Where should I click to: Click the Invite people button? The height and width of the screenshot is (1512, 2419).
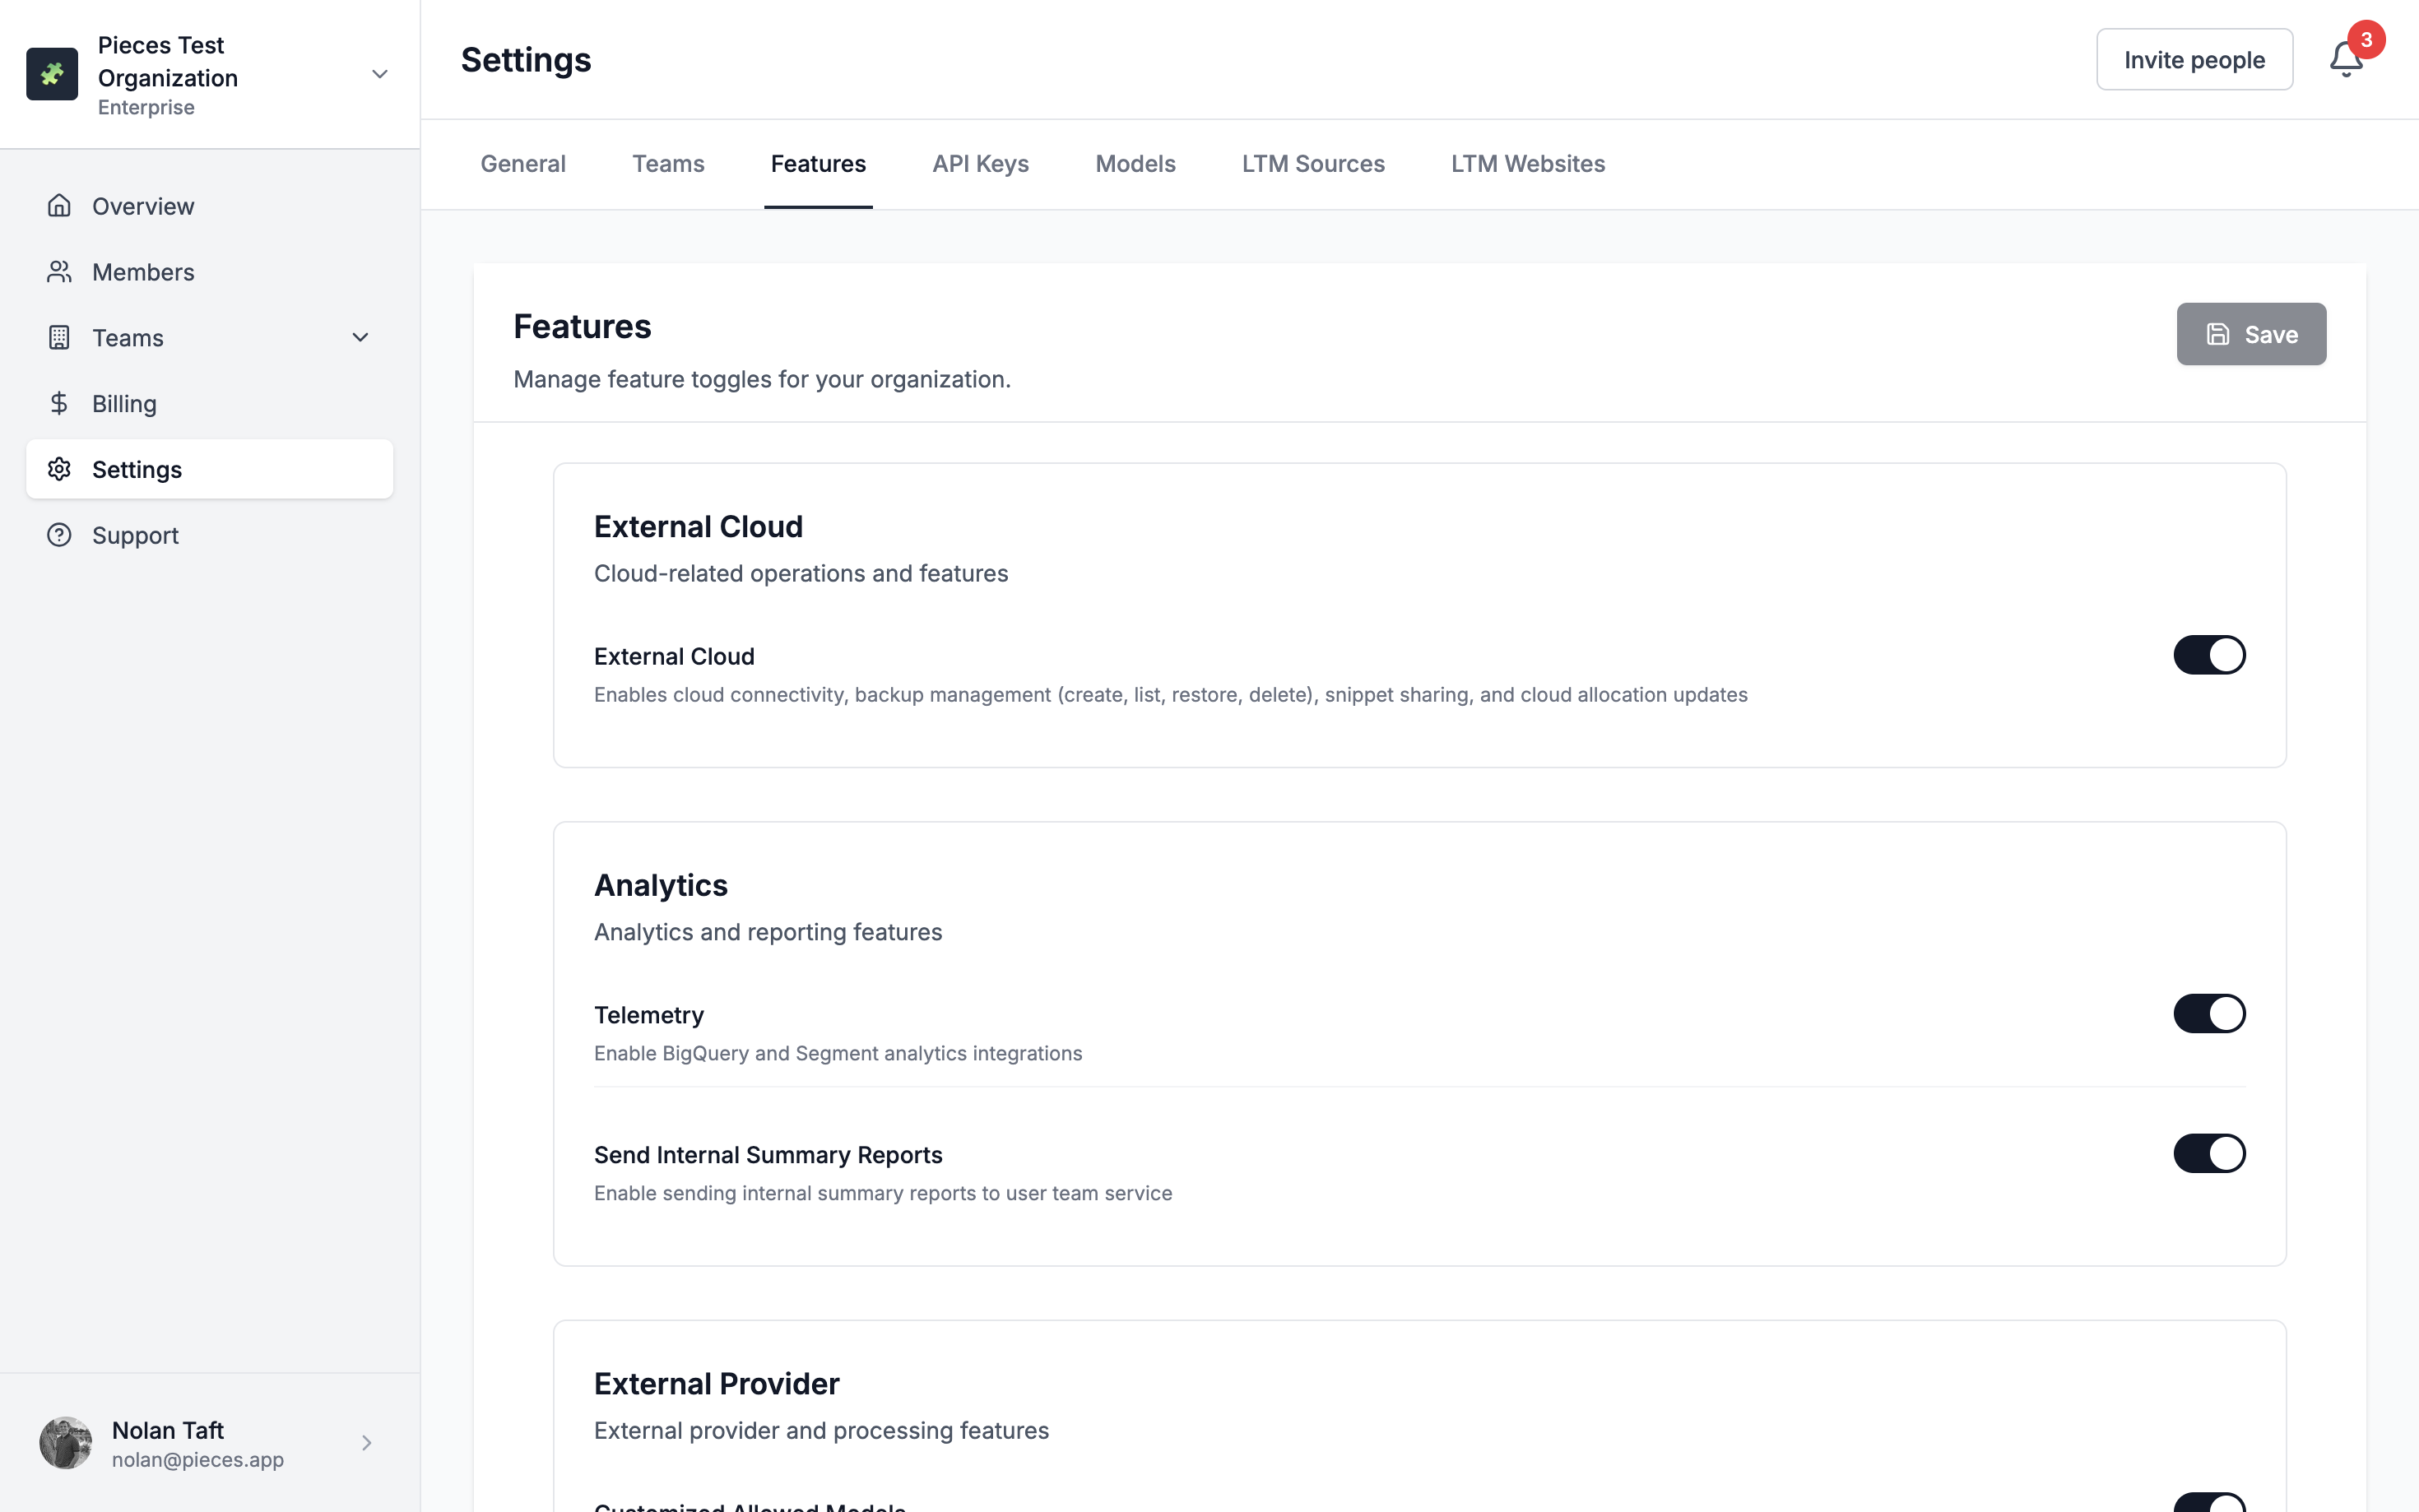[x=2193, y=60]
